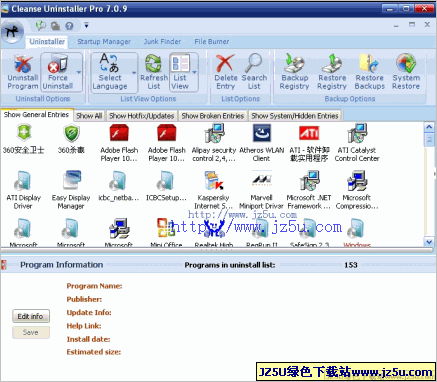This screenshot has width=437, height=382.
Task: Click the Edit info button
Action: point(31,316)
